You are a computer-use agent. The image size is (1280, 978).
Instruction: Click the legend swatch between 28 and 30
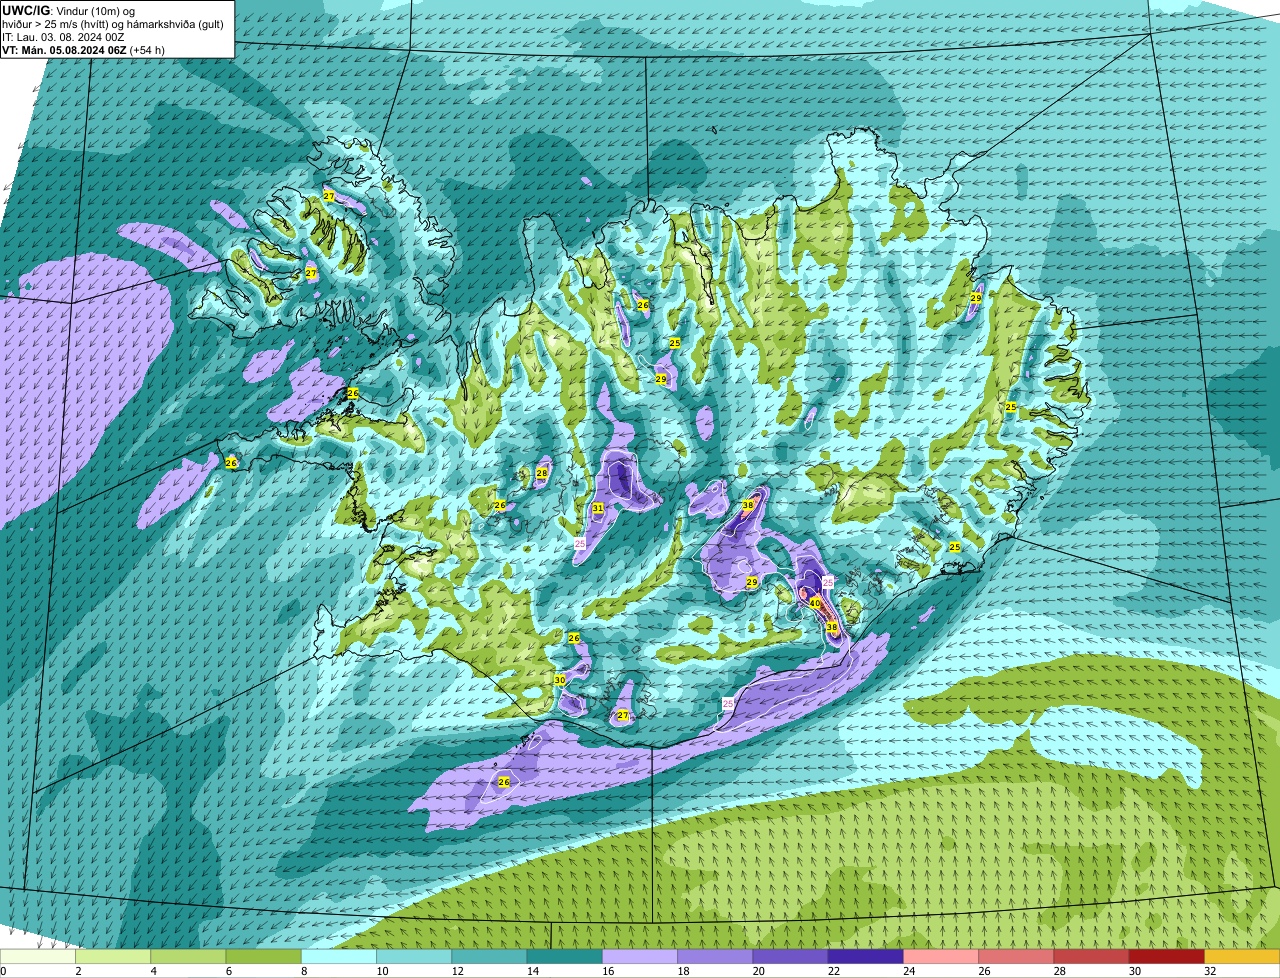(x=1091, y=957)
